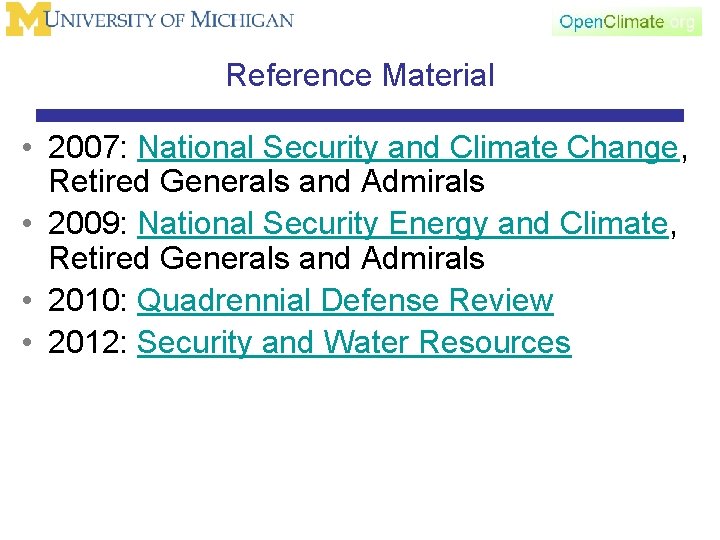Open National Security and Climate Change link

[408, 148]
